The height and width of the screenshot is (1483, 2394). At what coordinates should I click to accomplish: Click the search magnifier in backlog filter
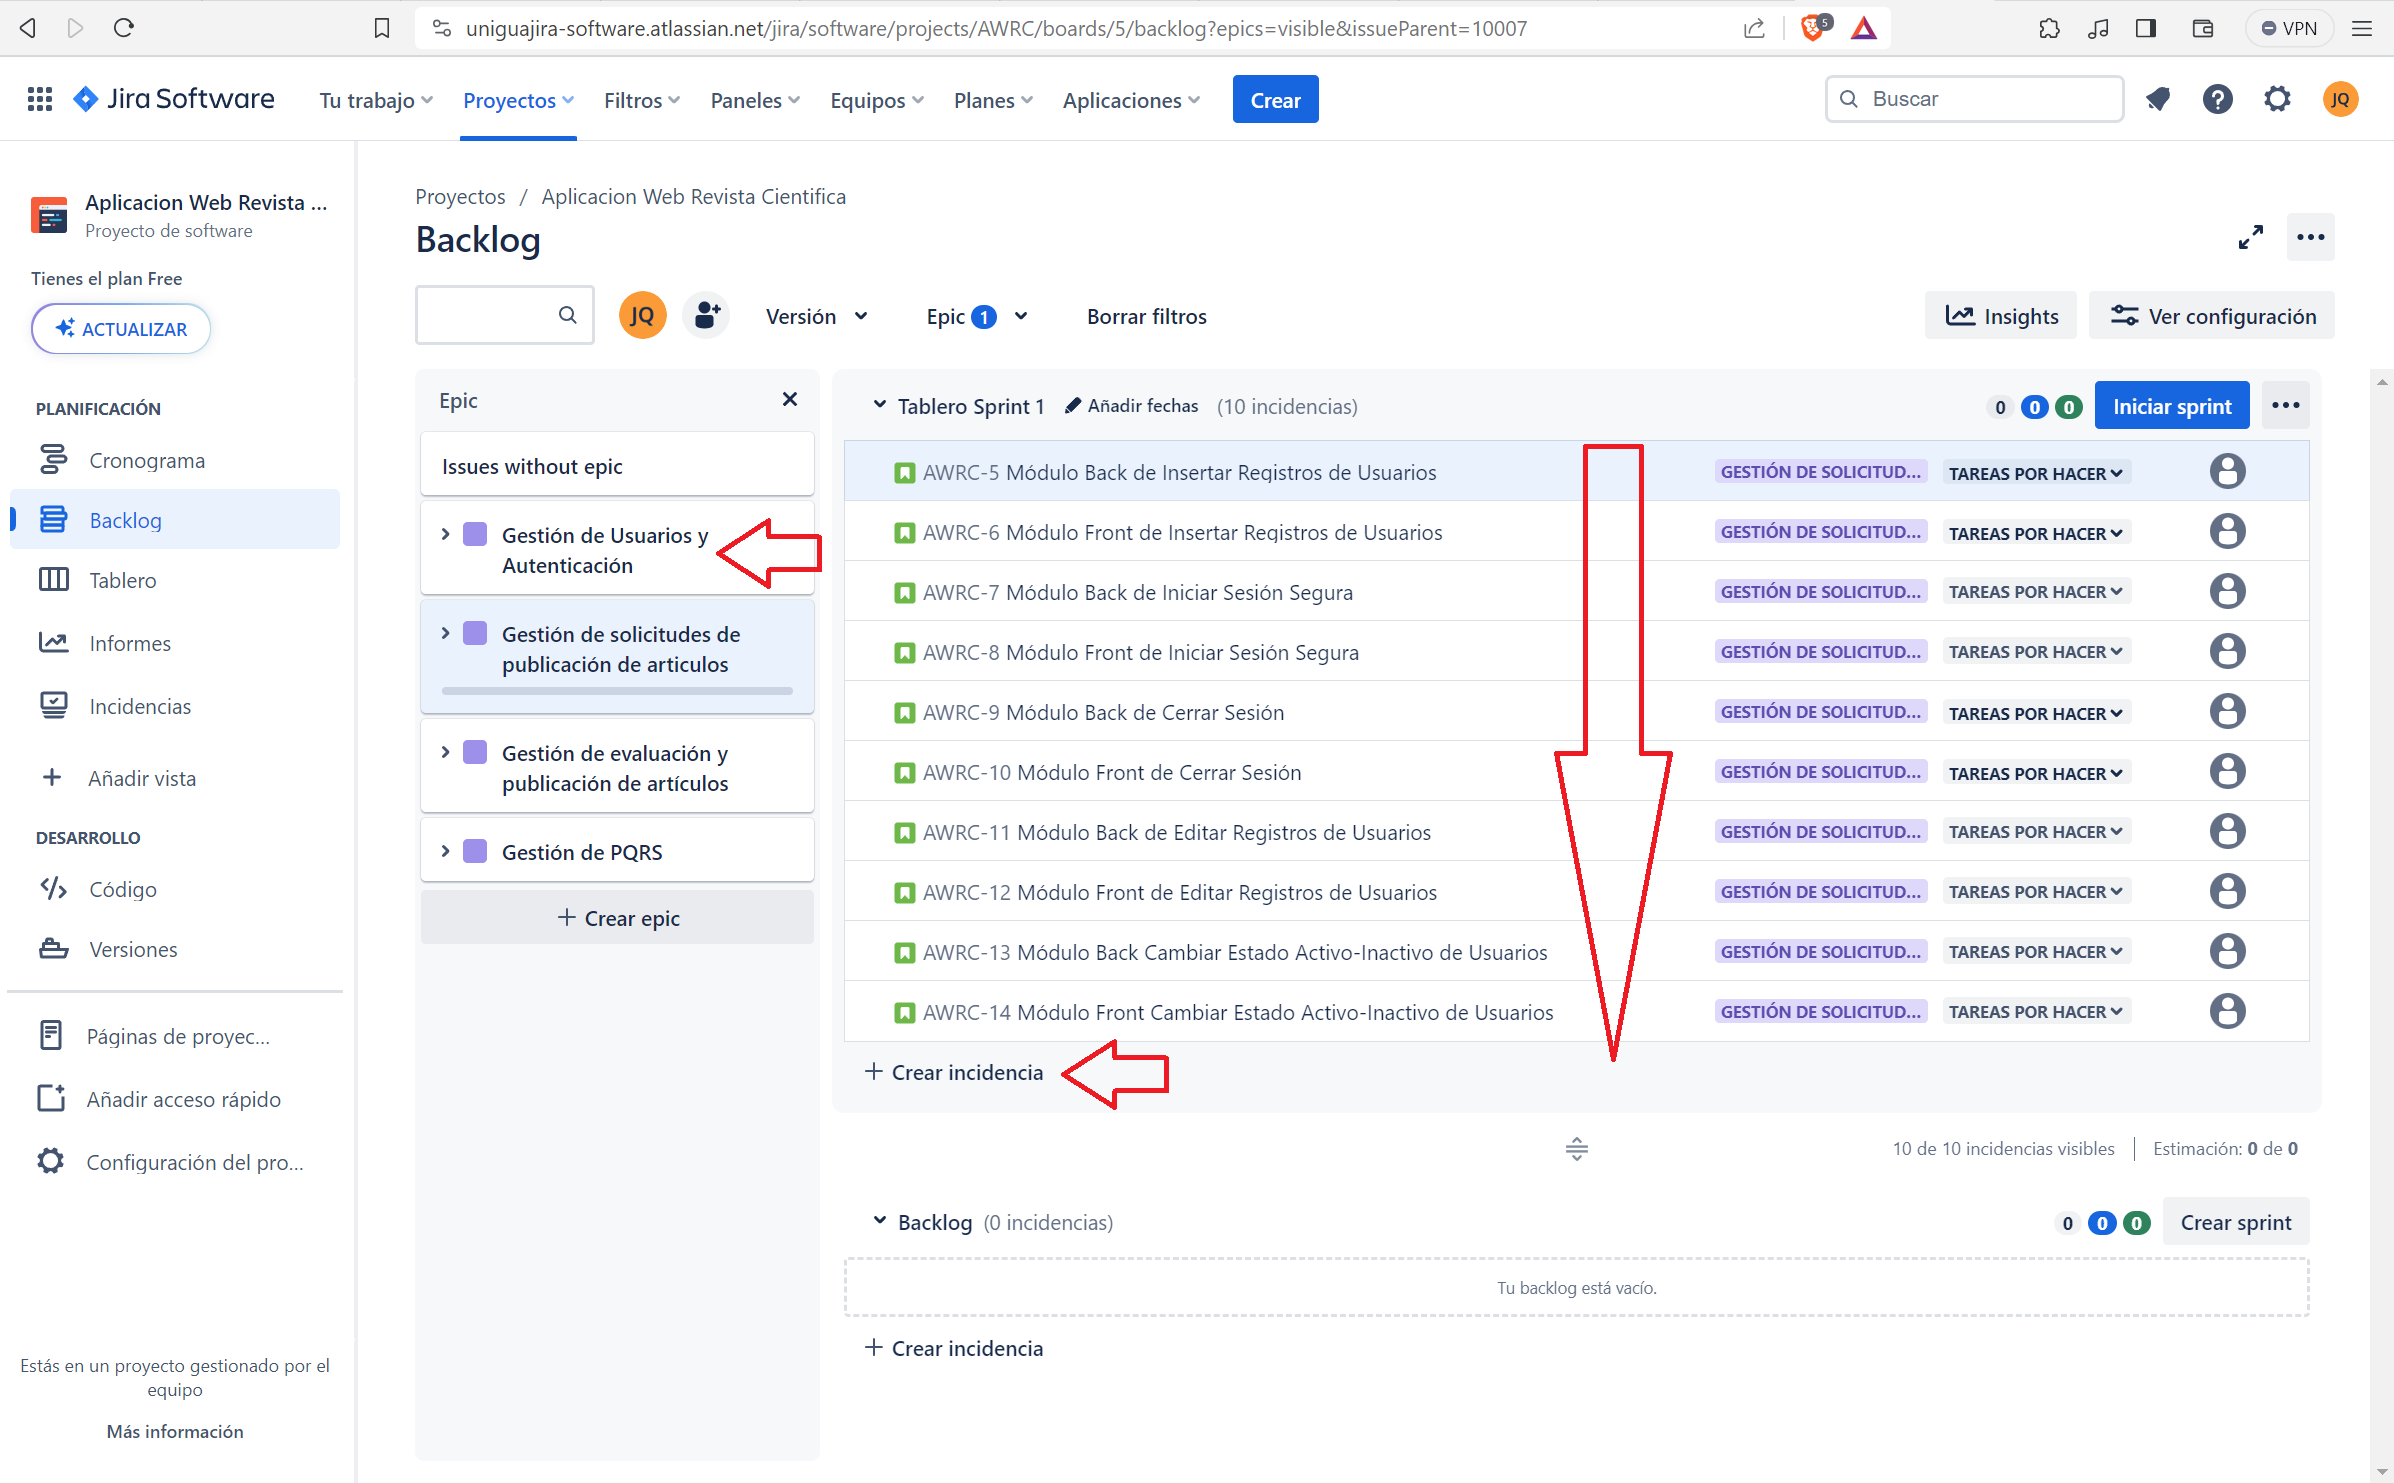tap(567, 315)
